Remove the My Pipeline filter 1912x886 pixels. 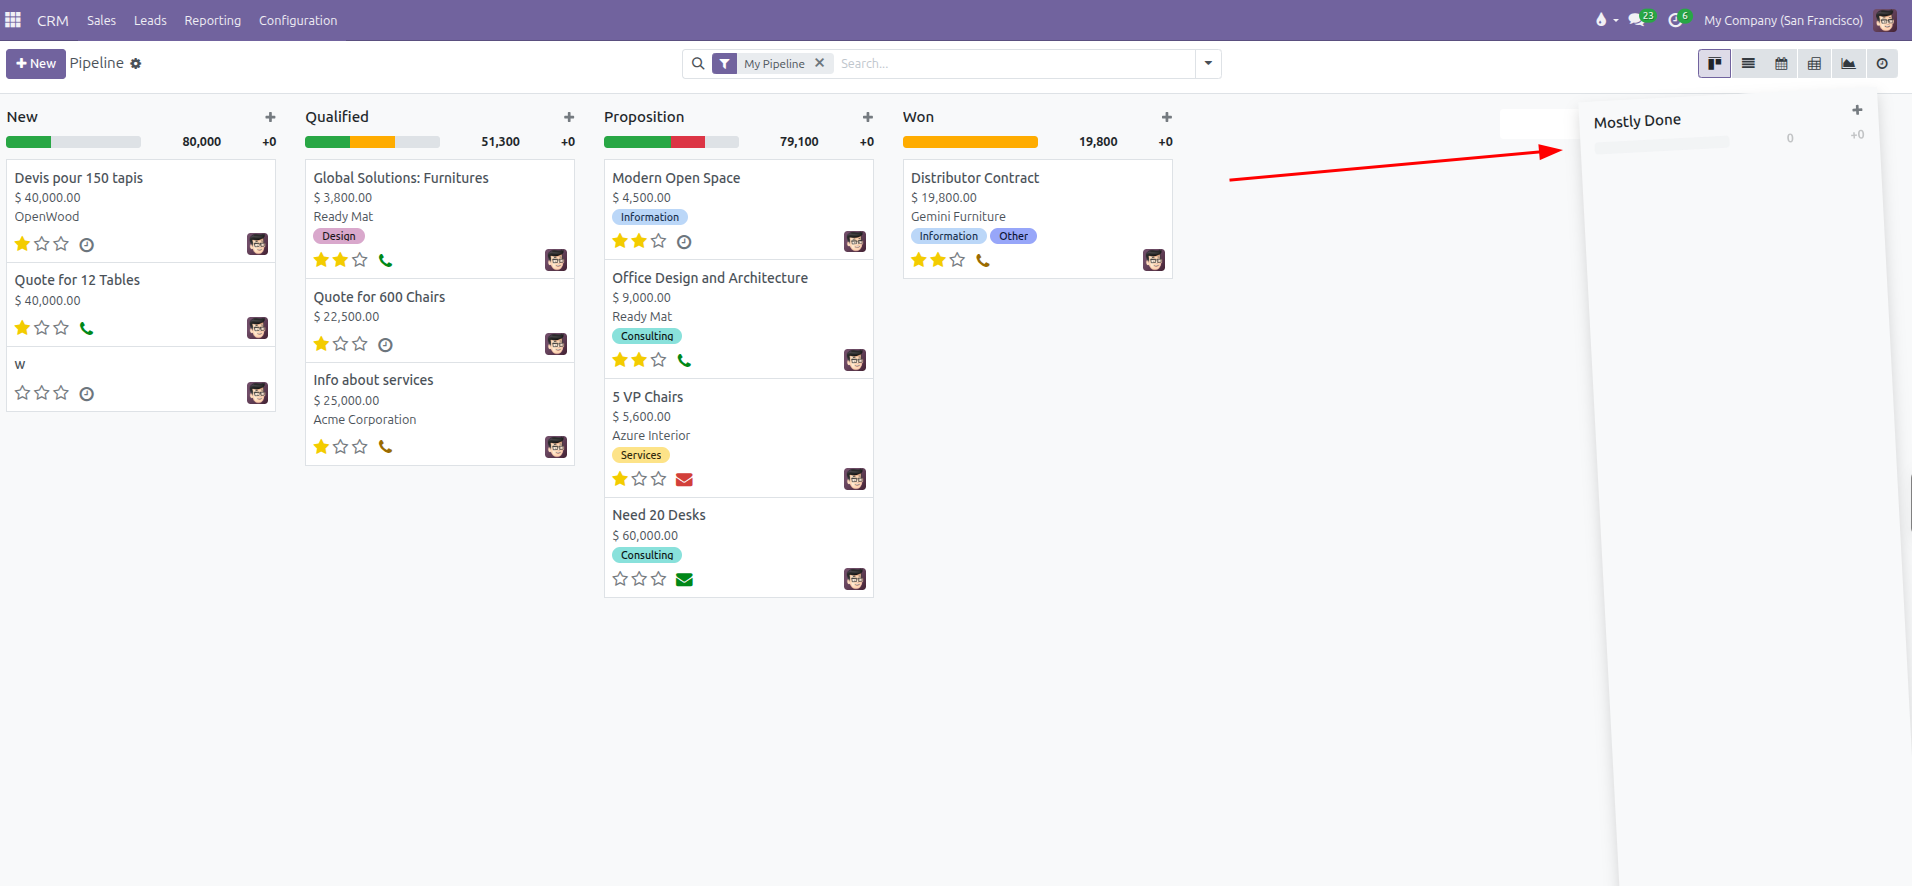pyautogui.click(x=820, y=63)
